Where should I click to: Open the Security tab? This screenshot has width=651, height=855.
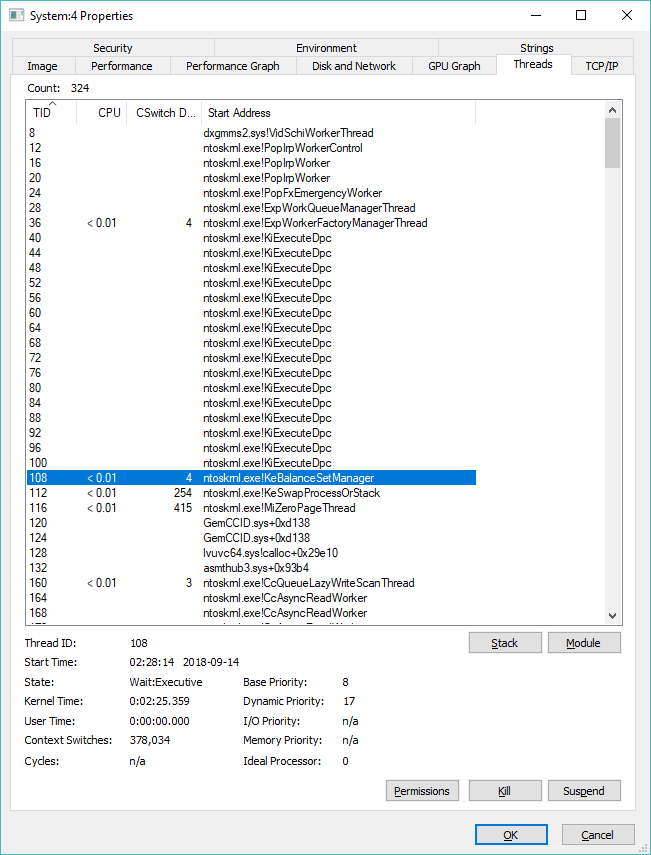tap(113, 48)
